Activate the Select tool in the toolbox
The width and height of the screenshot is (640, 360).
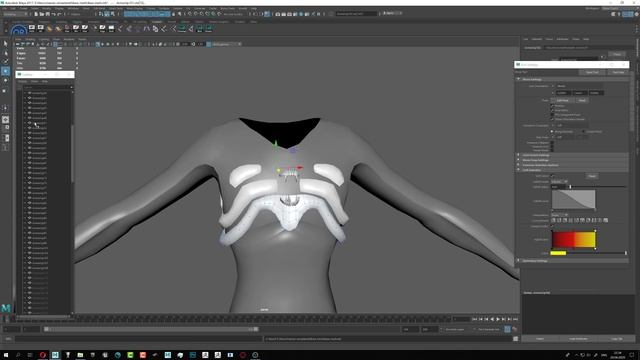[x=5, y=43]
